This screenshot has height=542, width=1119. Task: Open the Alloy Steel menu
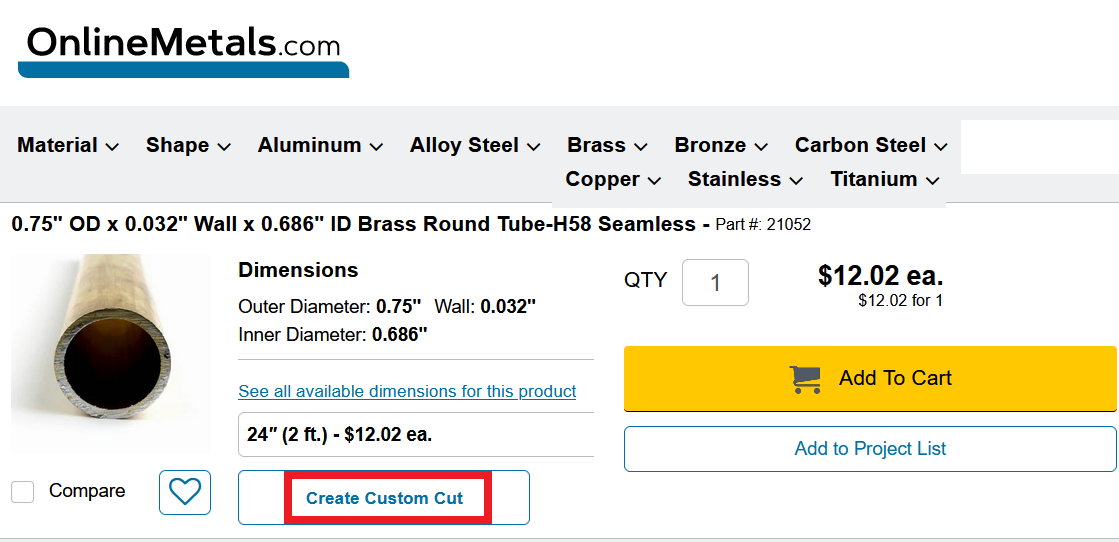(475, 146)
